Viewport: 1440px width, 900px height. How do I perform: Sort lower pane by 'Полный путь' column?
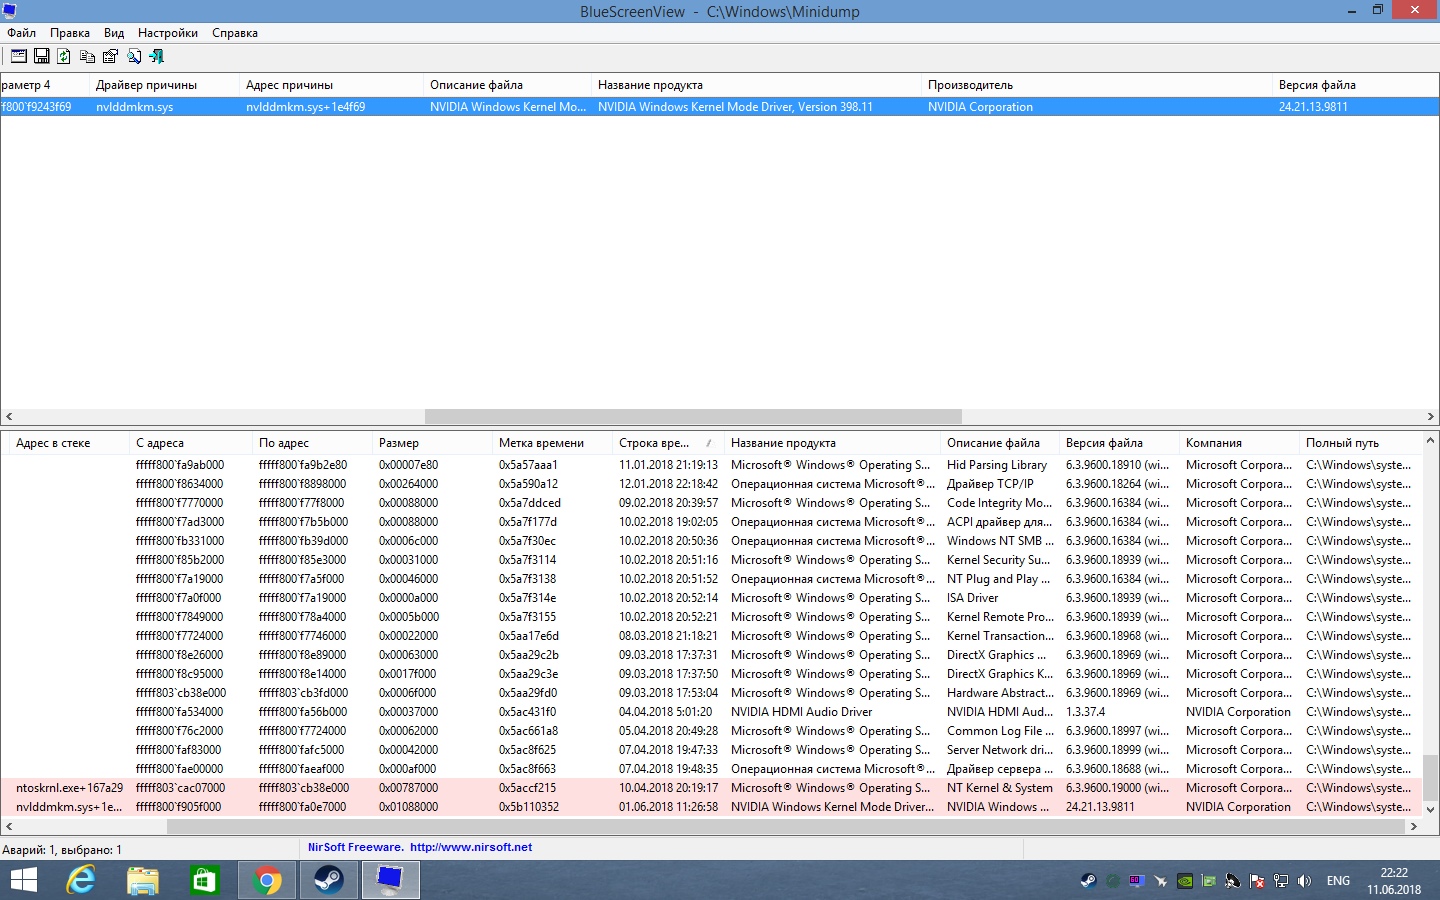click(x=1360, y=443)
